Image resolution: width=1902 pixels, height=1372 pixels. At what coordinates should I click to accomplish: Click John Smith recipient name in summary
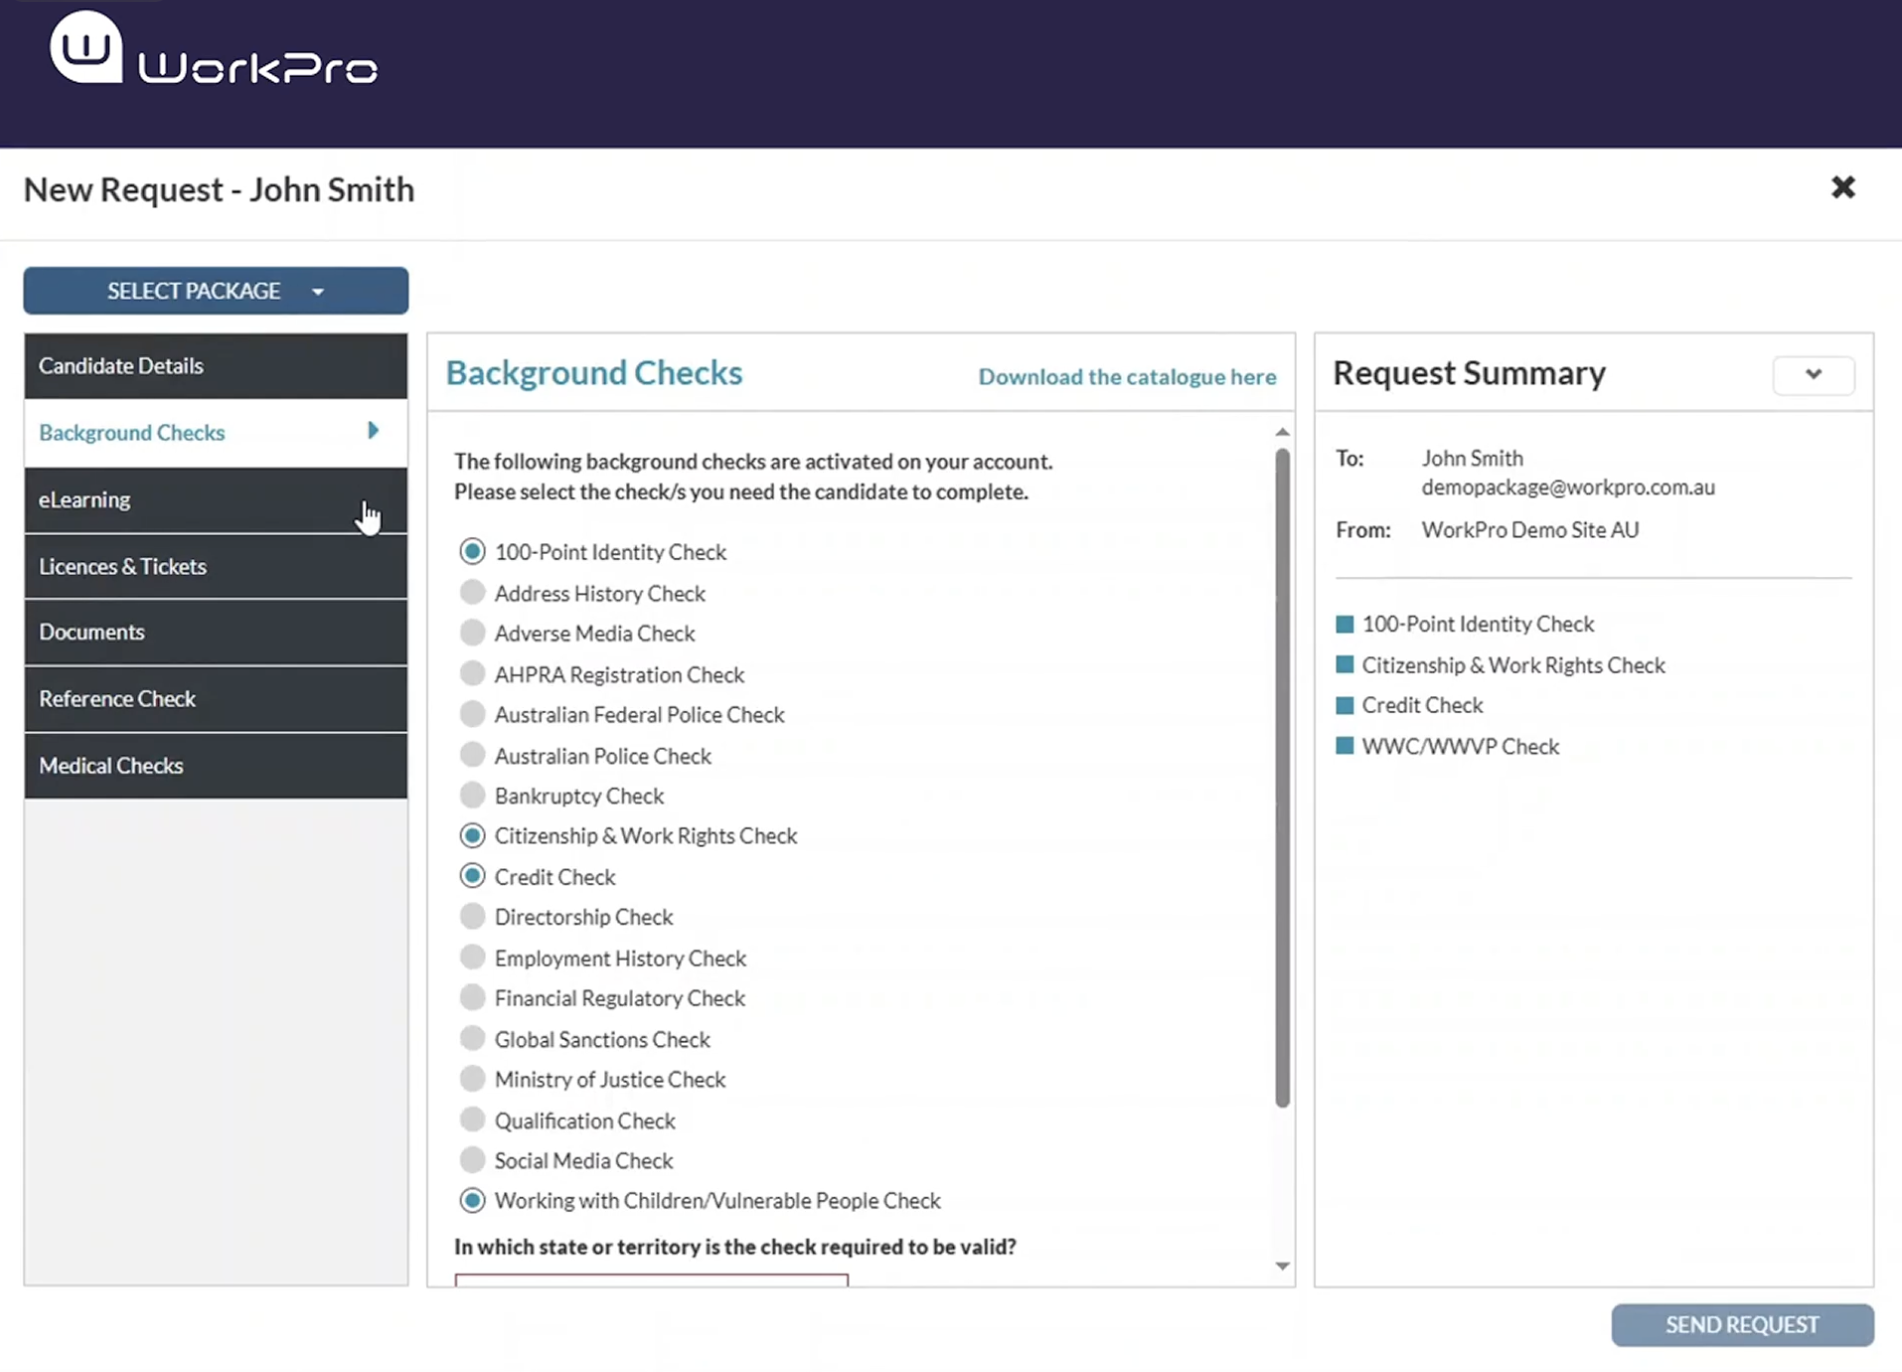[x=1473, y=459]
